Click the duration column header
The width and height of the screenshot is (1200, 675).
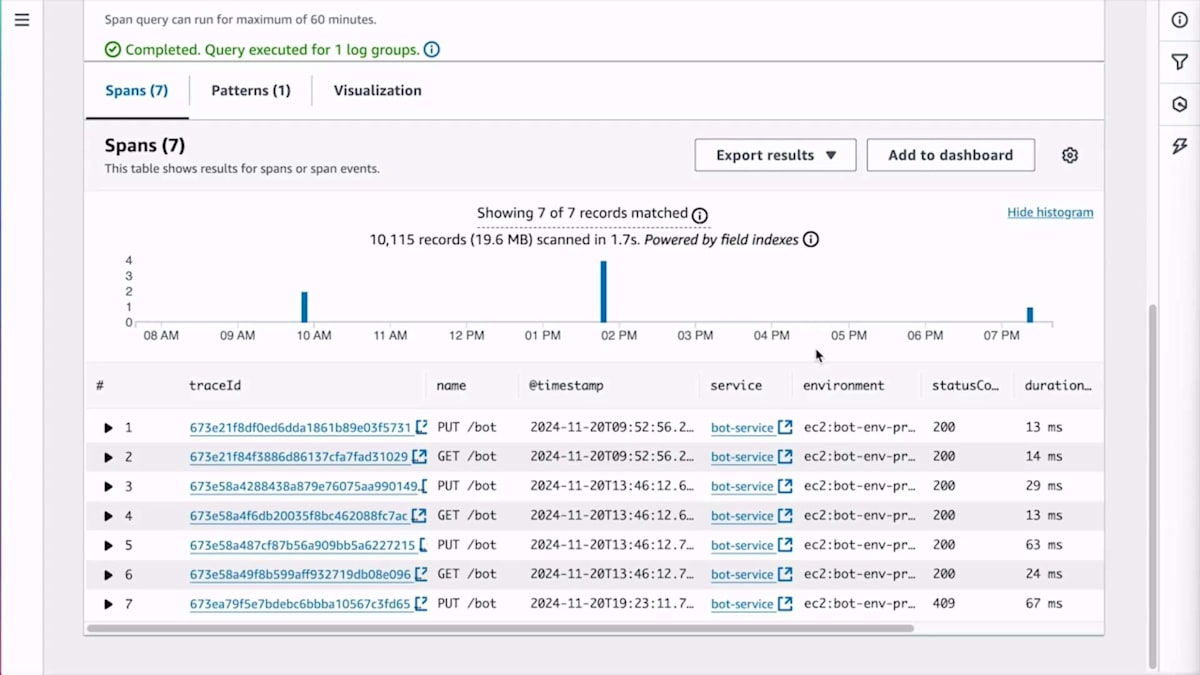point(1058,385)
